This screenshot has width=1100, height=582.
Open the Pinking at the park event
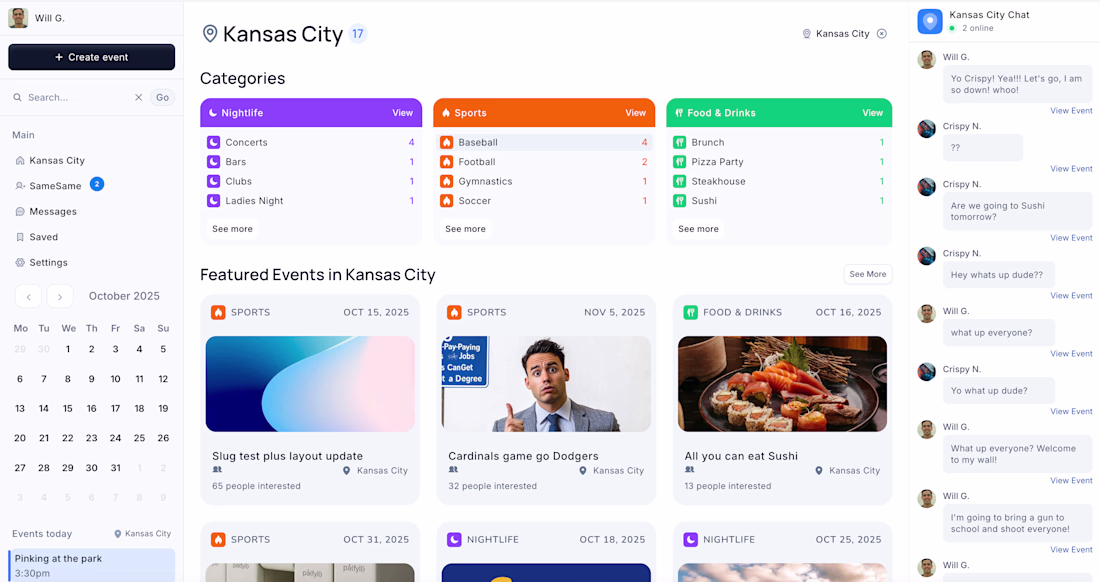[92, 565]
